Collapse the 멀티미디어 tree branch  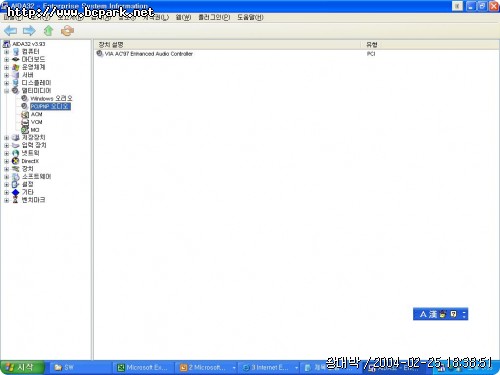click(6, 91)
